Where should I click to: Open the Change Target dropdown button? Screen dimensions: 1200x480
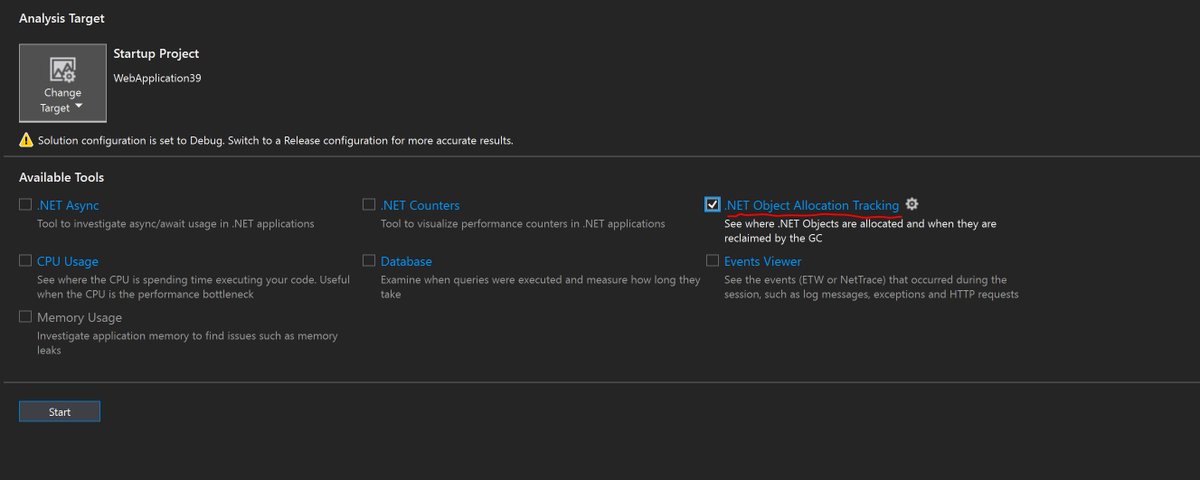coord(63,83)
